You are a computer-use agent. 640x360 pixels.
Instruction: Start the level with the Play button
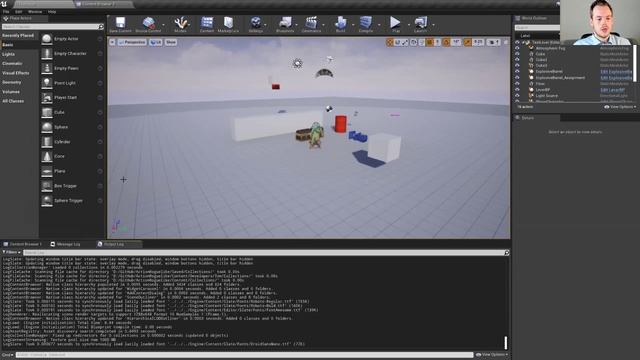pyautogui.click(x=395, y=22)
